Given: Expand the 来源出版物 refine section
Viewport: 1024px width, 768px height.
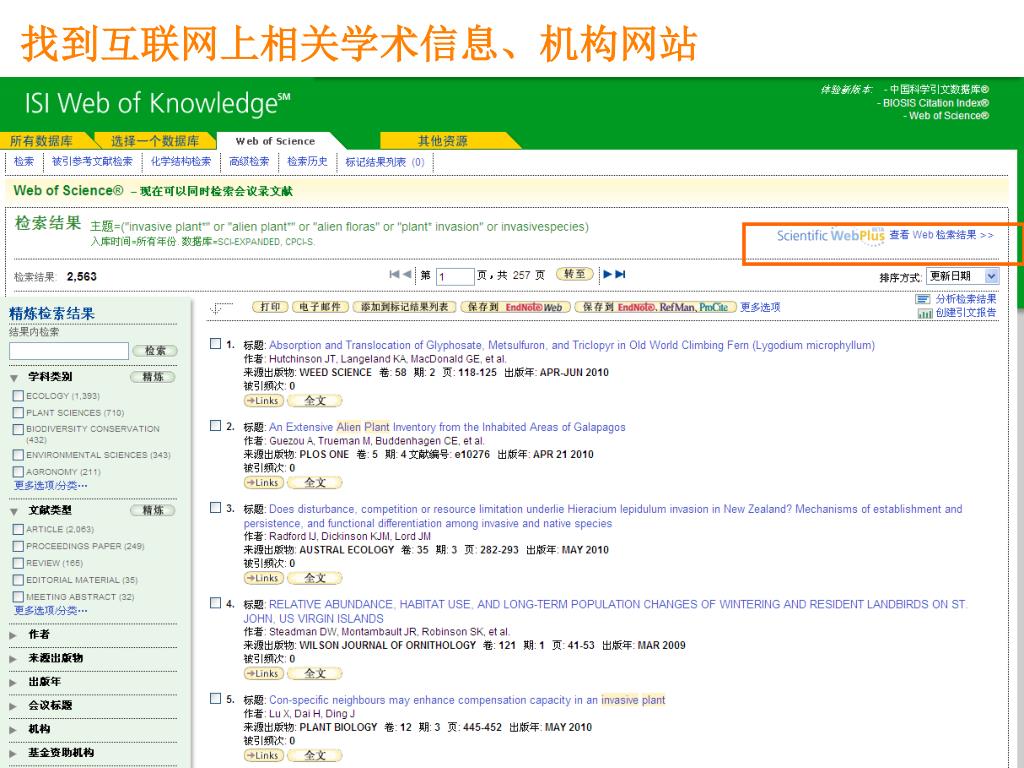Looking at the screenshot, I should click(x=14, y=658).
